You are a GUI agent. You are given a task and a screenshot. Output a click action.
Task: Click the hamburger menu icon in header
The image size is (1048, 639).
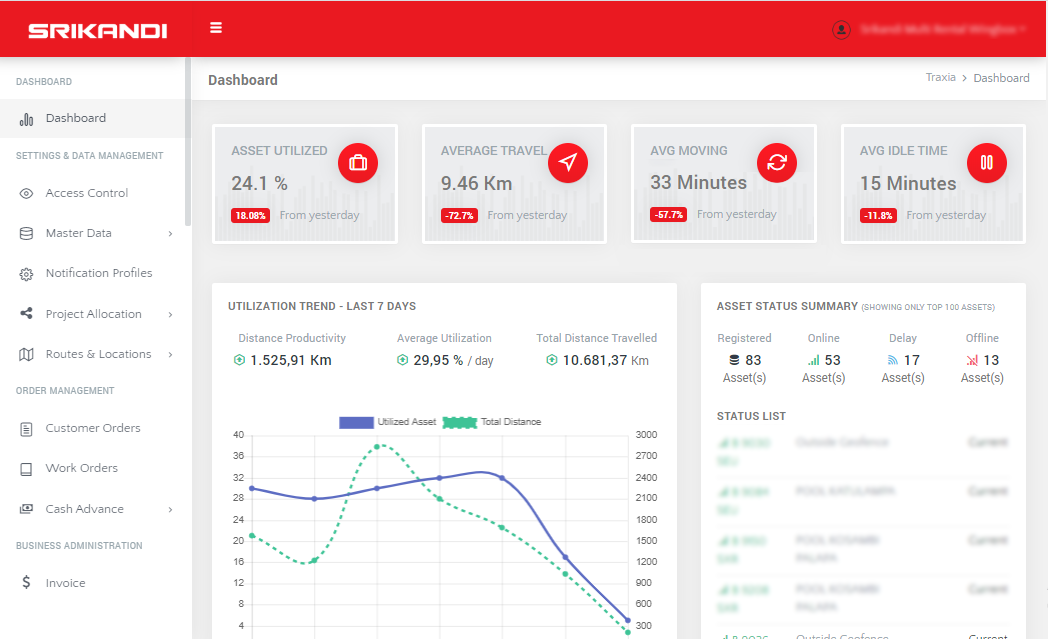216,28
